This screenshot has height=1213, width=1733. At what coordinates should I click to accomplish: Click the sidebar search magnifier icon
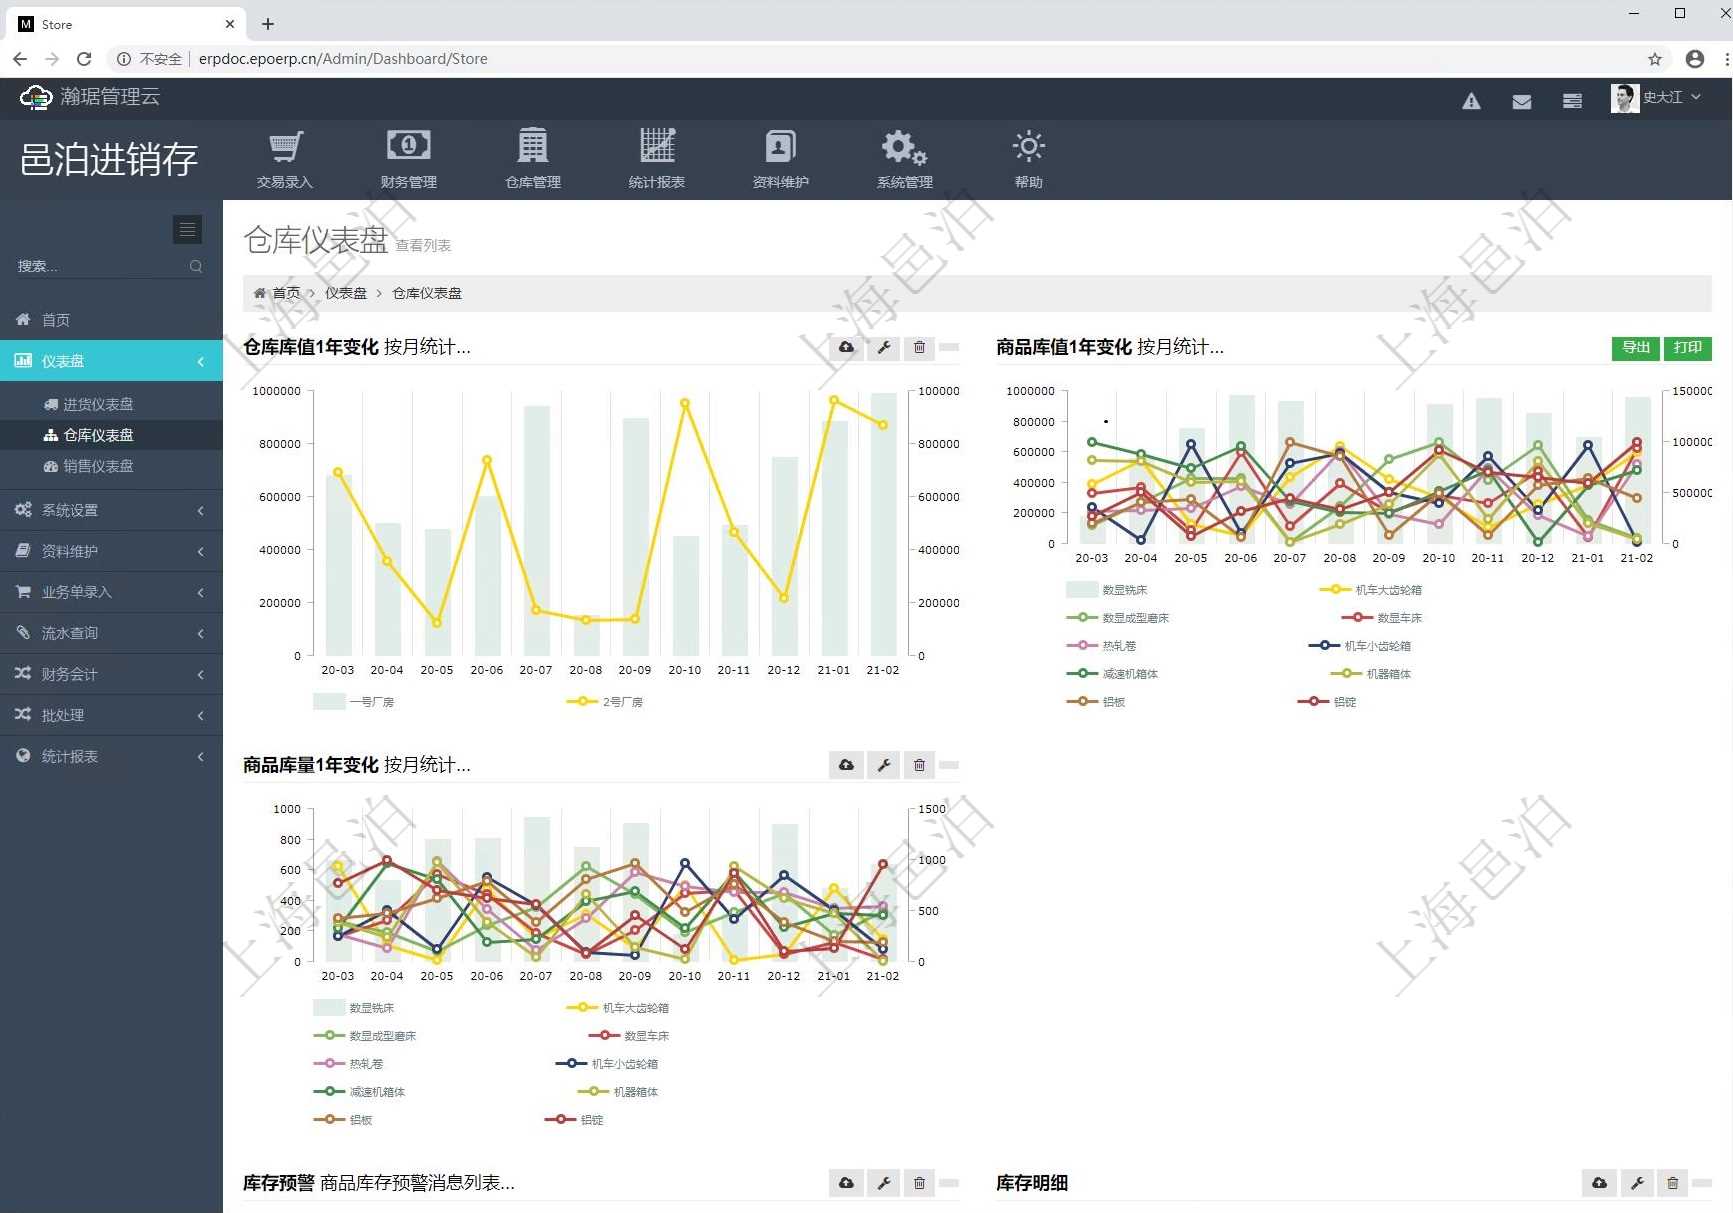tap(196, 266)
